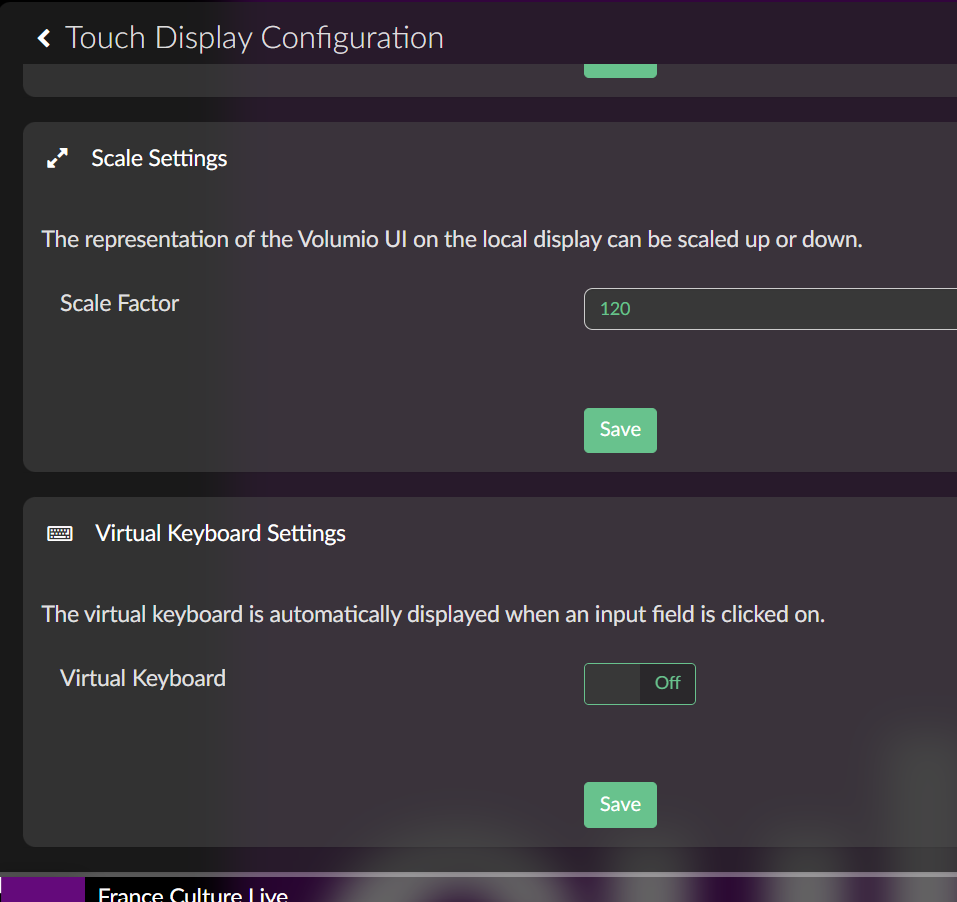957x902 pixels.
Task: Click the Scale Factor label
Action: pos(119,303)
